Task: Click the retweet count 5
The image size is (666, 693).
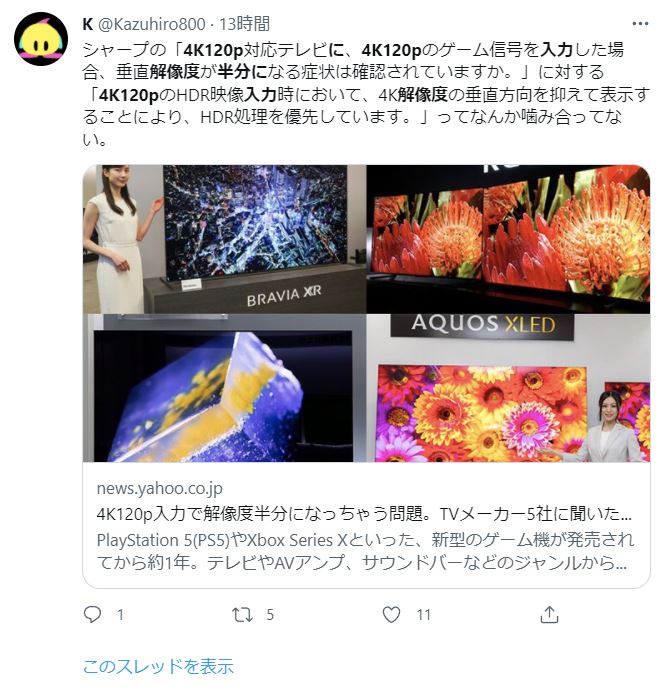Action: [270, 615]
